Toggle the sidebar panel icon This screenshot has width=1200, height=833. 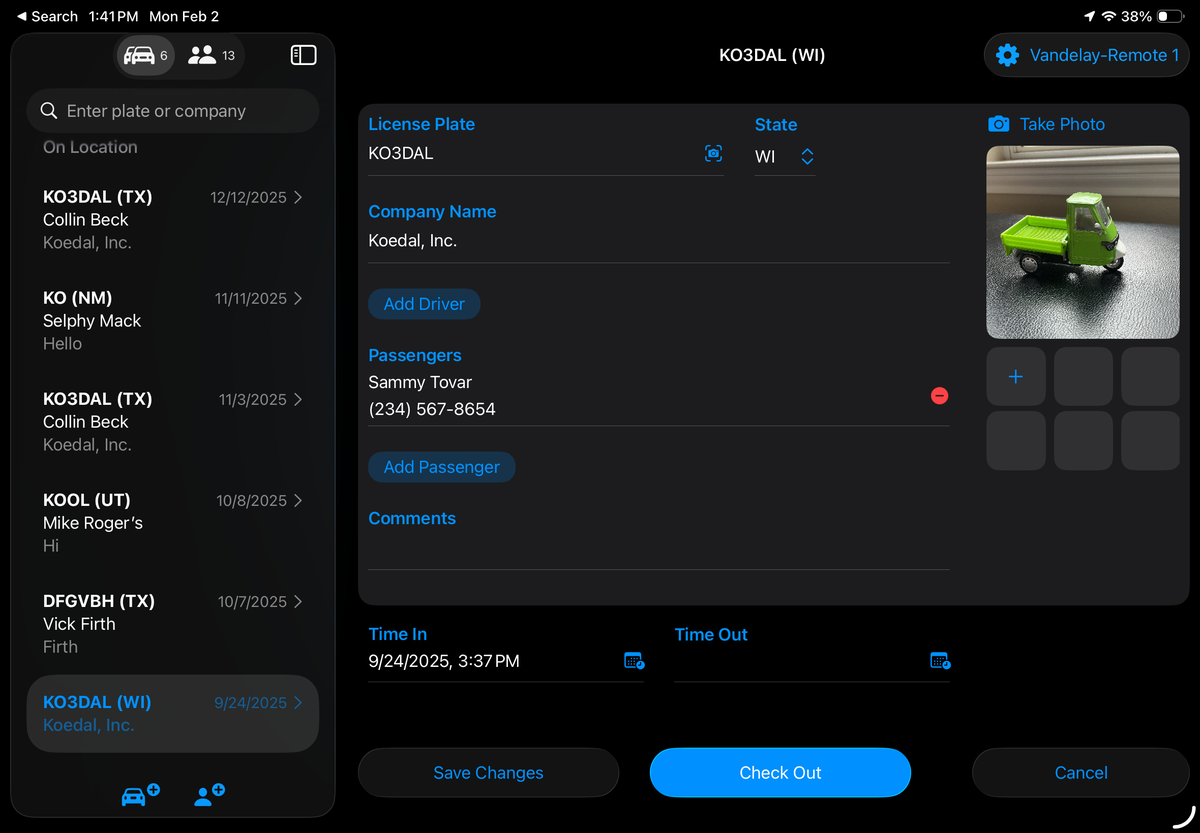303,55
